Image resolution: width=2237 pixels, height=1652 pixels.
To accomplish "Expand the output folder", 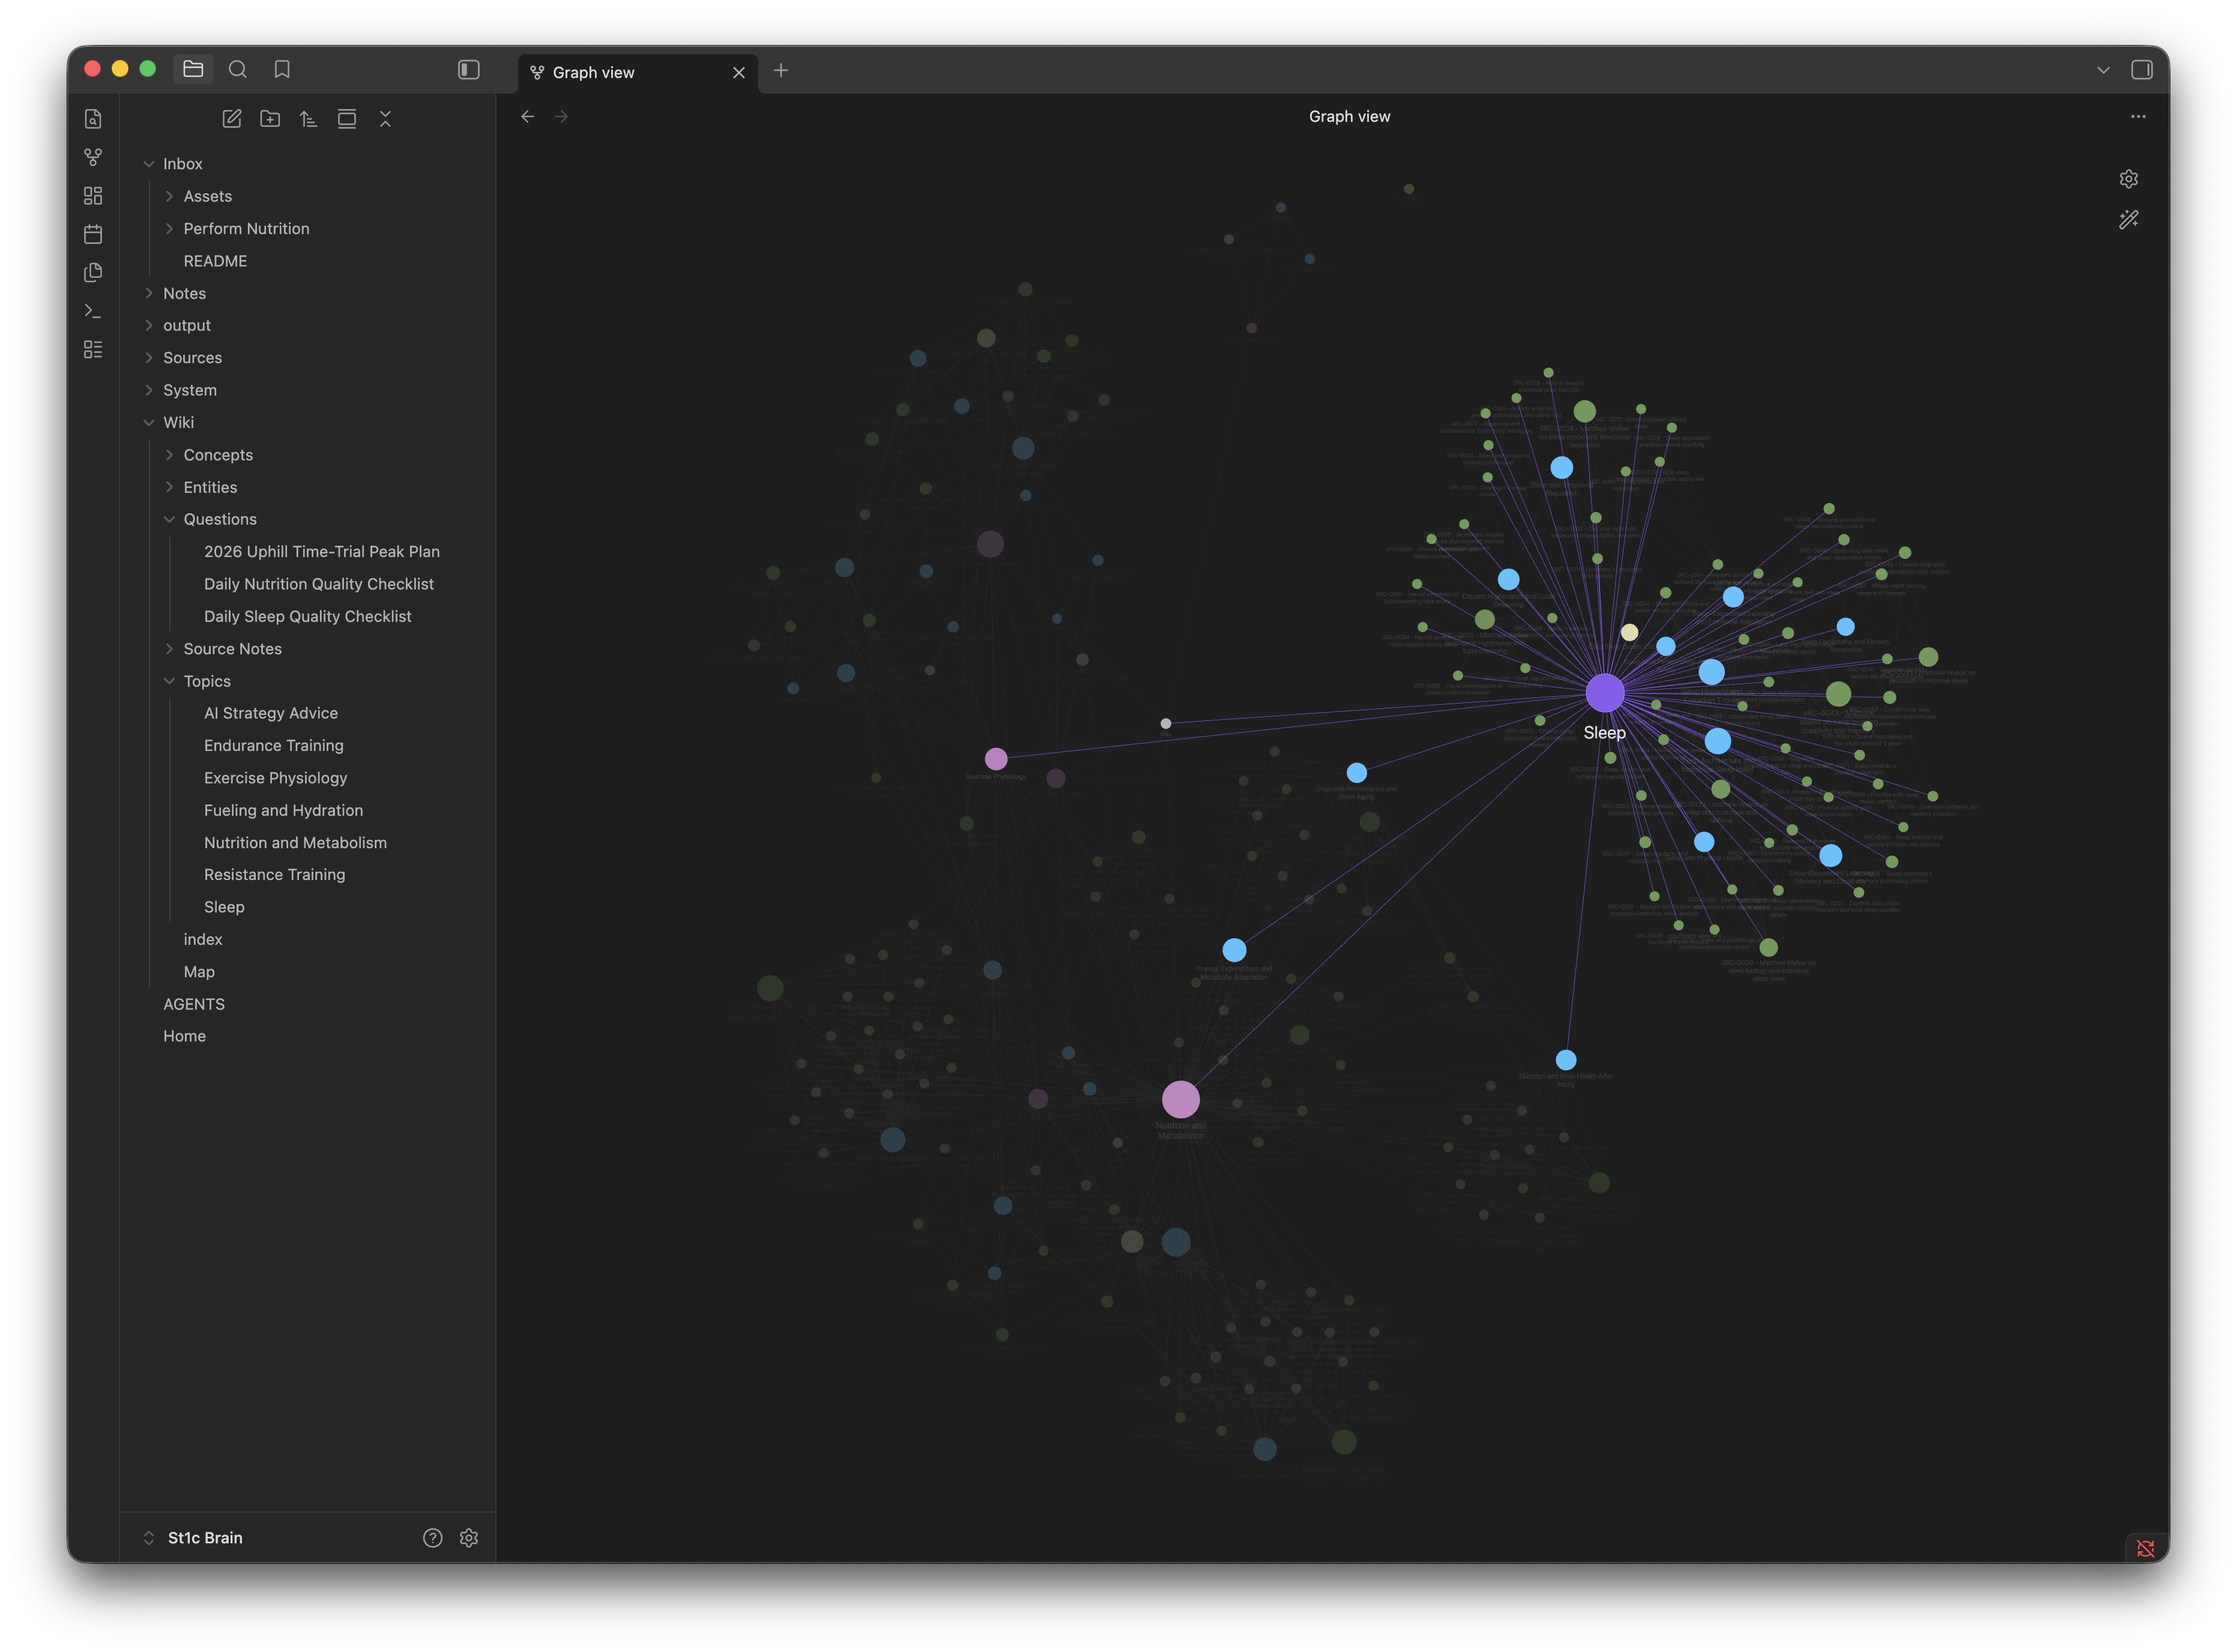I will tap(149, 326).
